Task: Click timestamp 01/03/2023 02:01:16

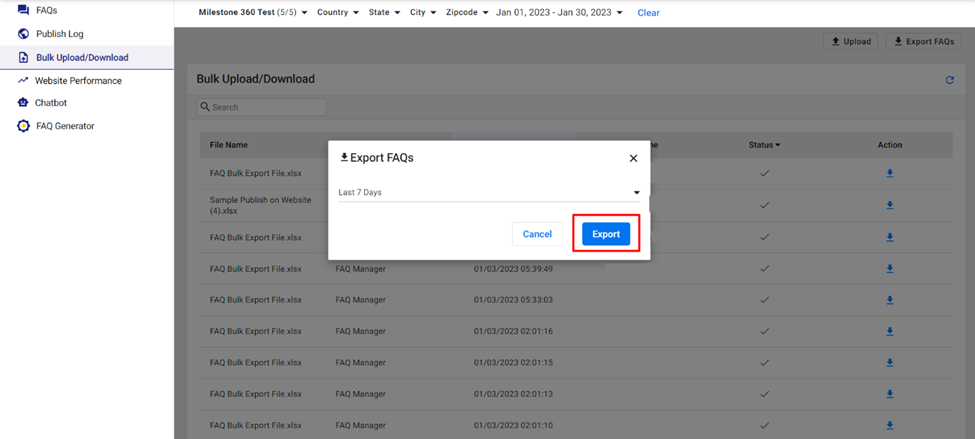Action: (x=513, y=331)
